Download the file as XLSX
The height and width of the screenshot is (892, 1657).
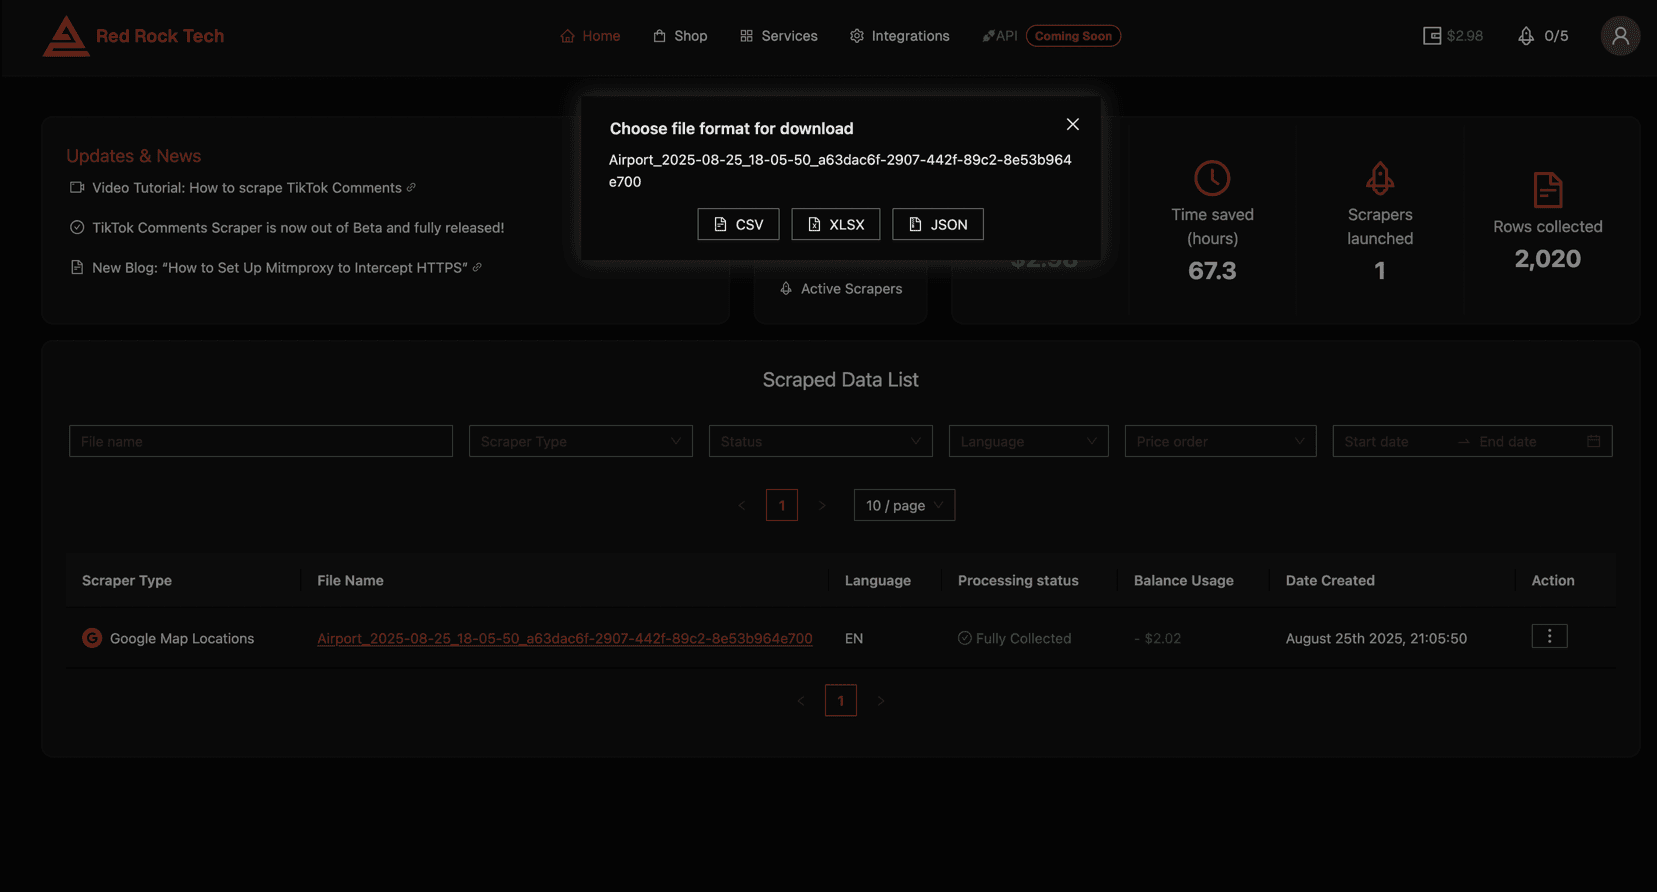(835, 224)
